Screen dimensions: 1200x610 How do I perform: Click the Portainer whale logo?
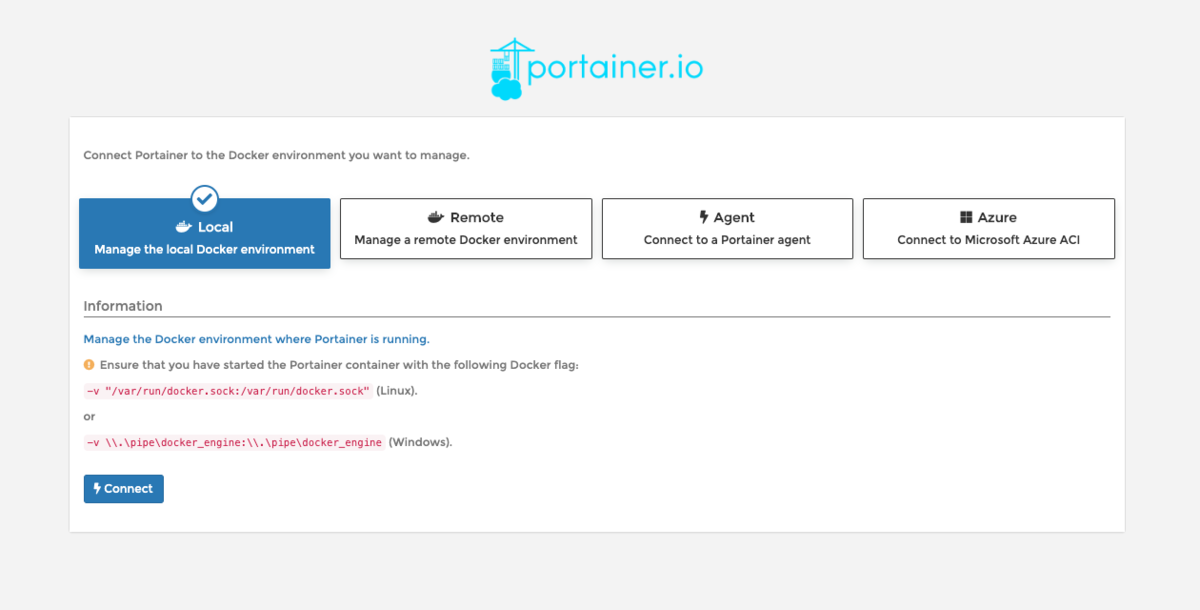tap(508, 66)
